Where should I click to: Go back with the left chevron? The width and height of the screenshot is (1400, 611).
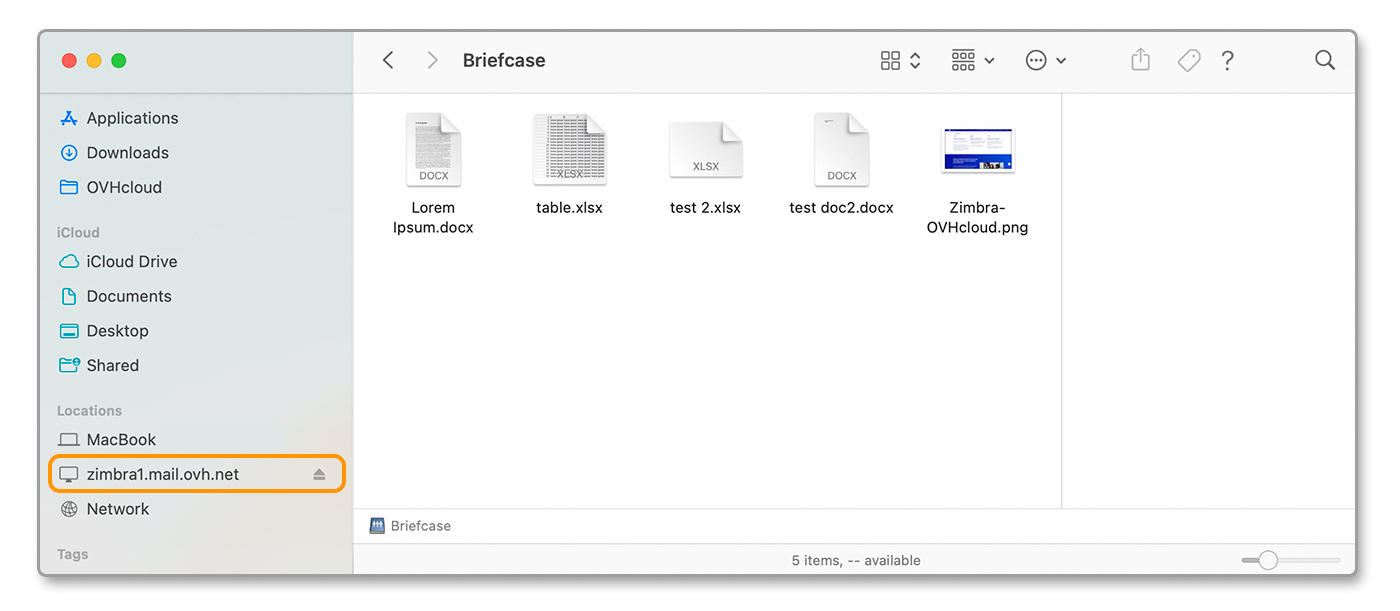point(388,61)
